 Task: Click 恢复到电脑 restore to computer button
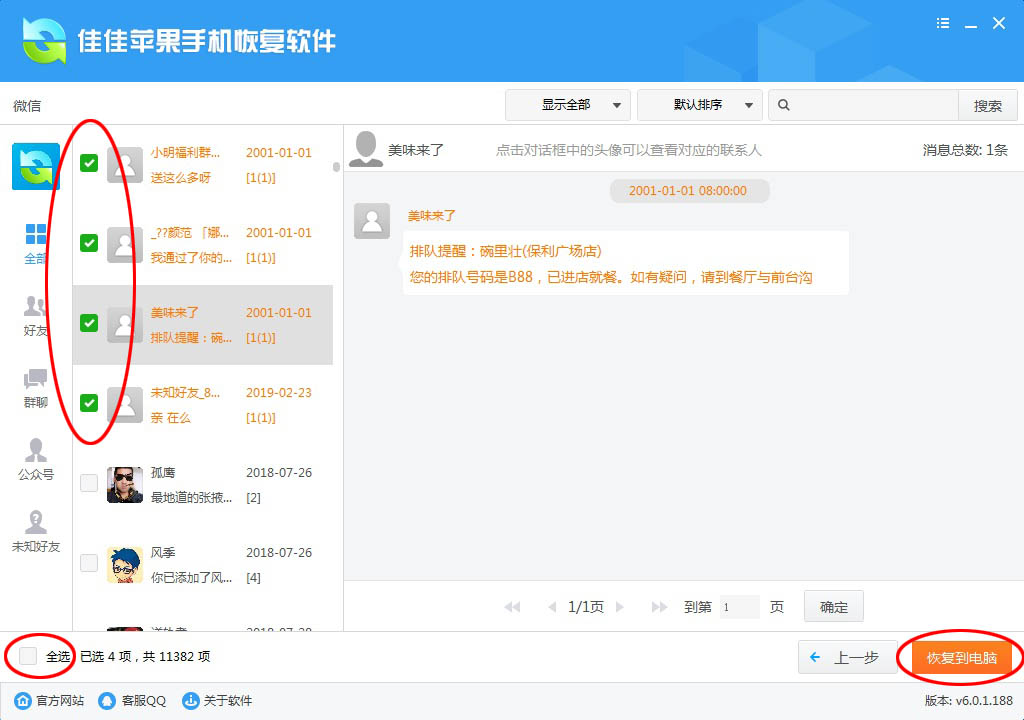(961, 657)
